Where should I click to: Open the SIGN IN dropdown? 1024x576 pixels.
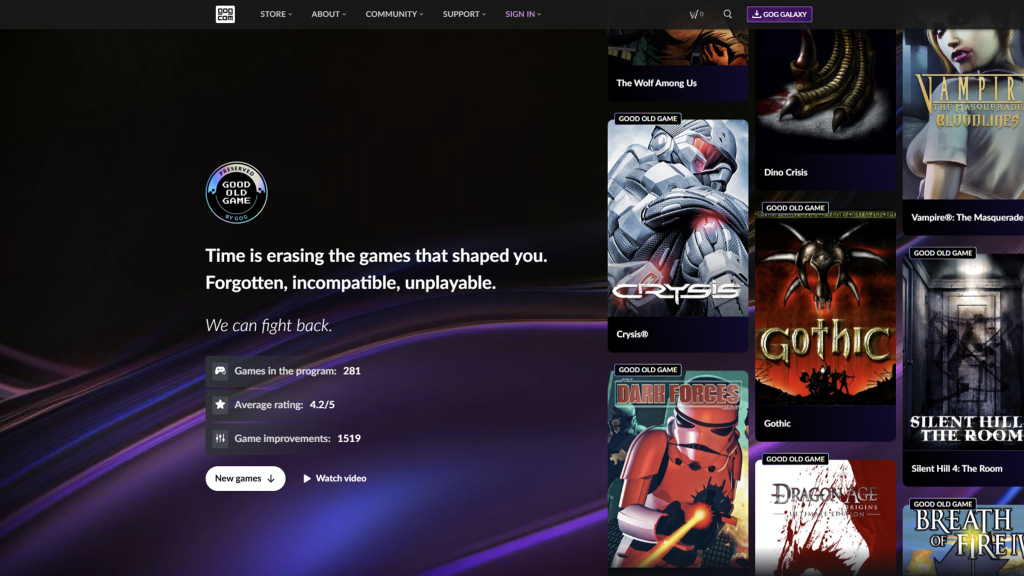pyautogui.click(x=520, y=14)
